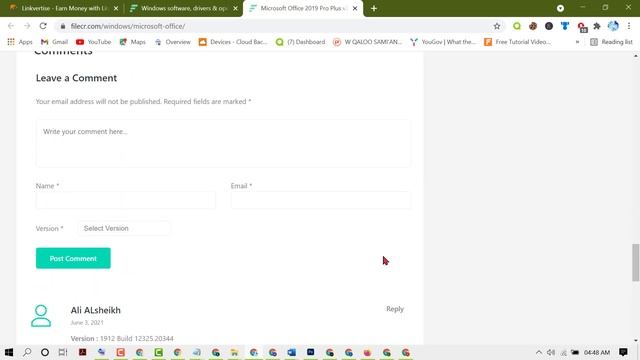Open the green Q extension icon
This screenshot has height=360, width=640.
click(x=517, y=26)
